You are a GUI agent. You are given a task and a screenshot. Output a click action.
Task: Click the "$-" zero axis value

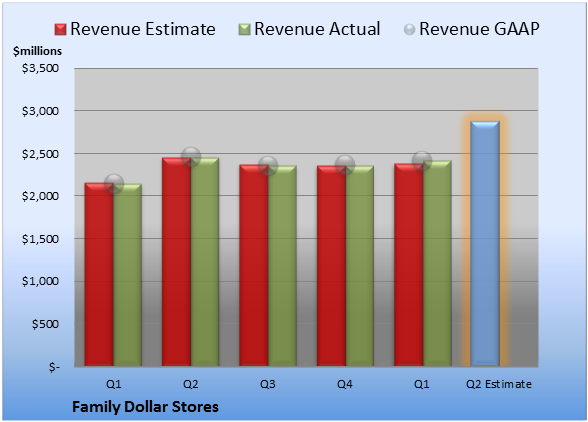click(x=54, y=367)
